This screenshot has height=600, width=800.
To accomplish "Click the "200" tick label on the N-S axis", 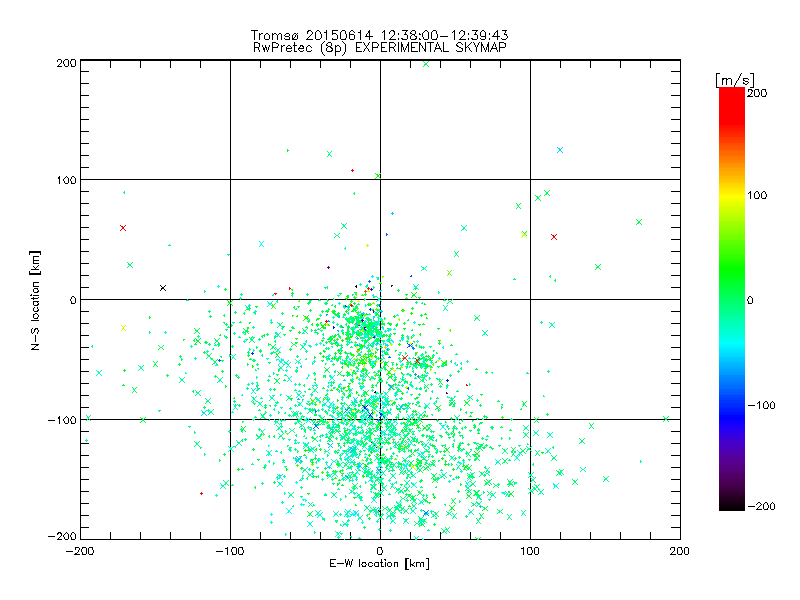I will tap(67, 63).
